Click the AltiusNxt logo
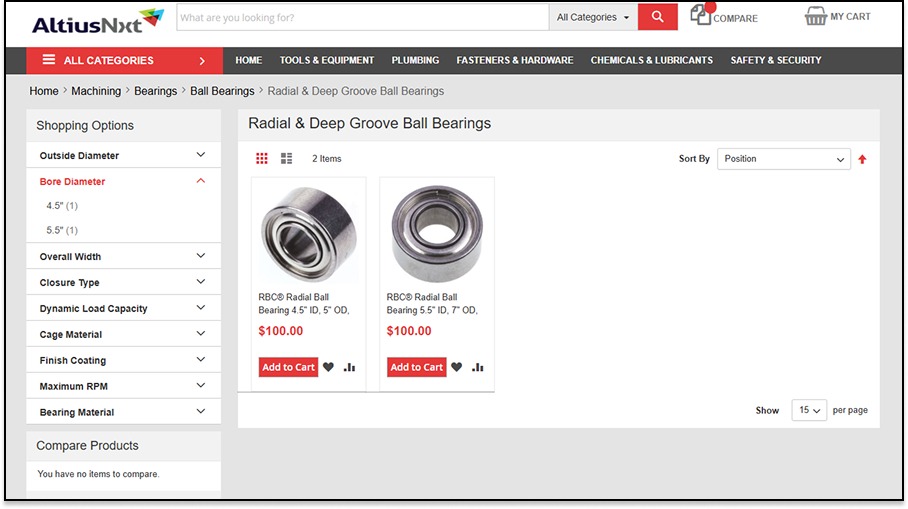 98,21
